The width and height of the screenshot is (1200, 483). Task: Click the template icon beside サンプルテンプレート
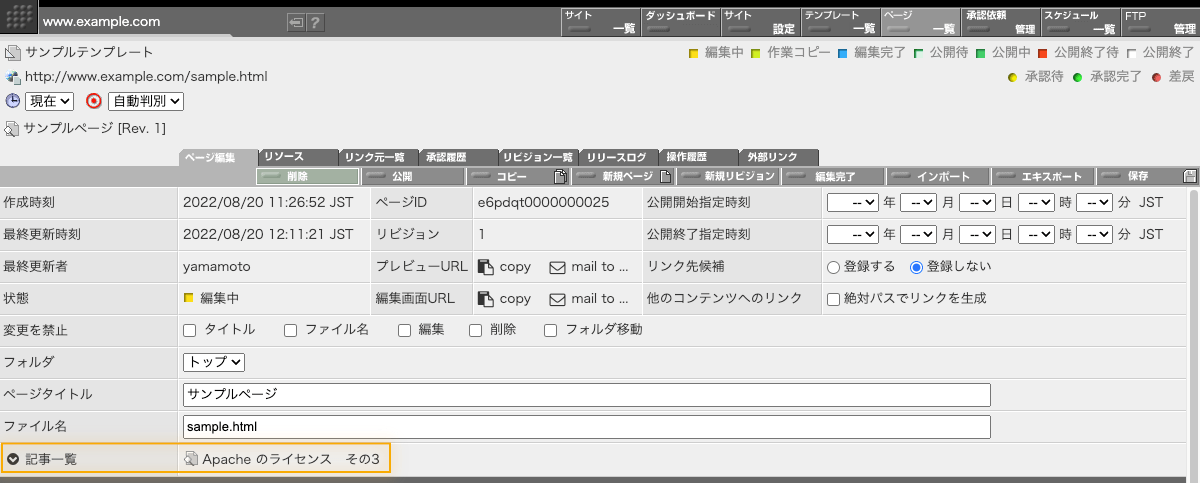[13, 52]
